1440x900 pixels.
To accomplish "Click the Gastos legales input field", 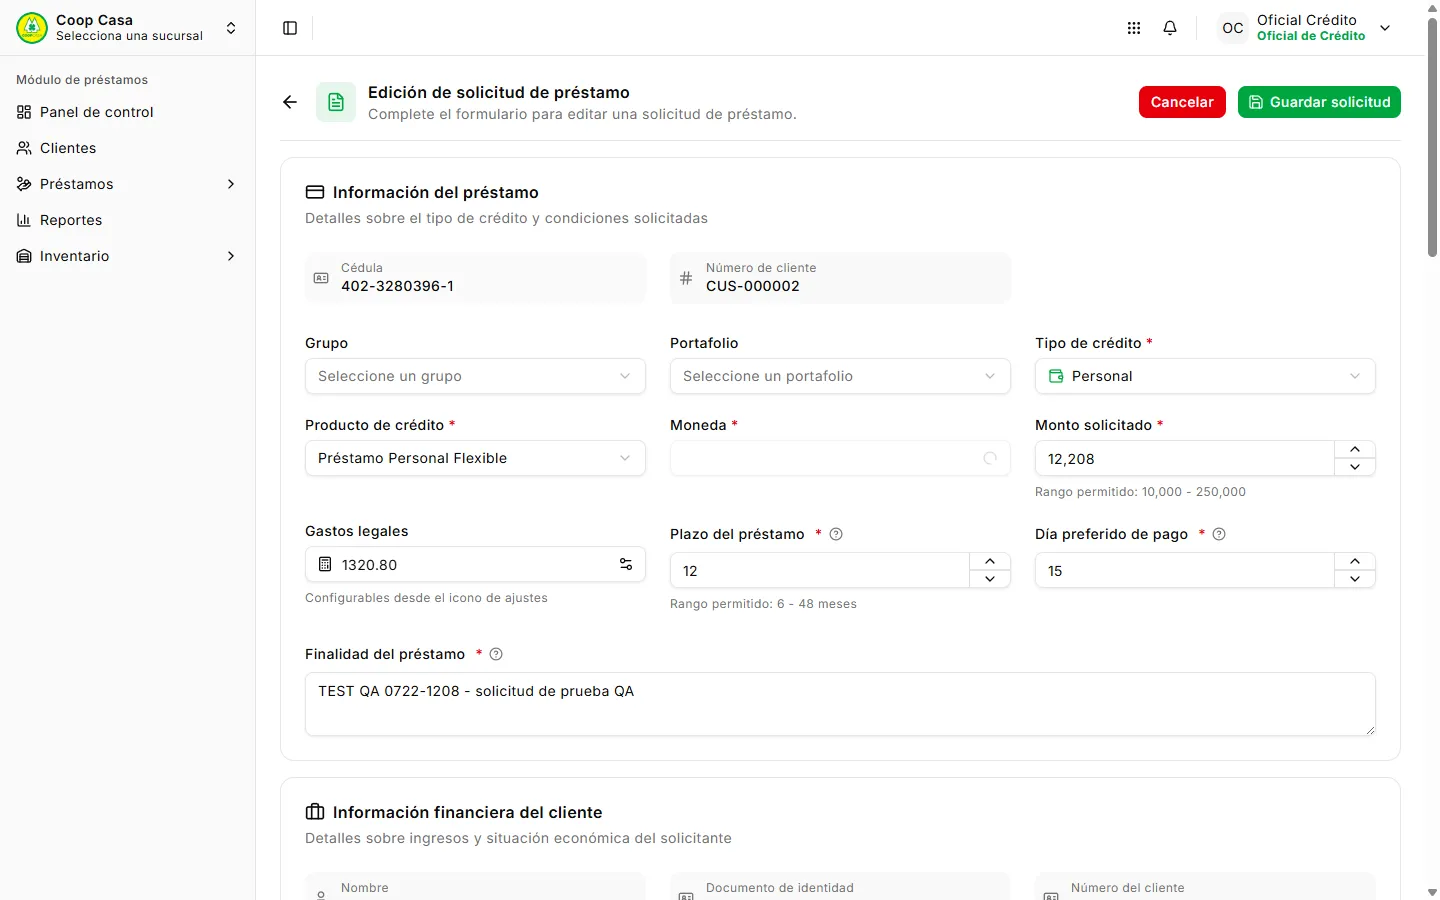I will coord(475,565).
